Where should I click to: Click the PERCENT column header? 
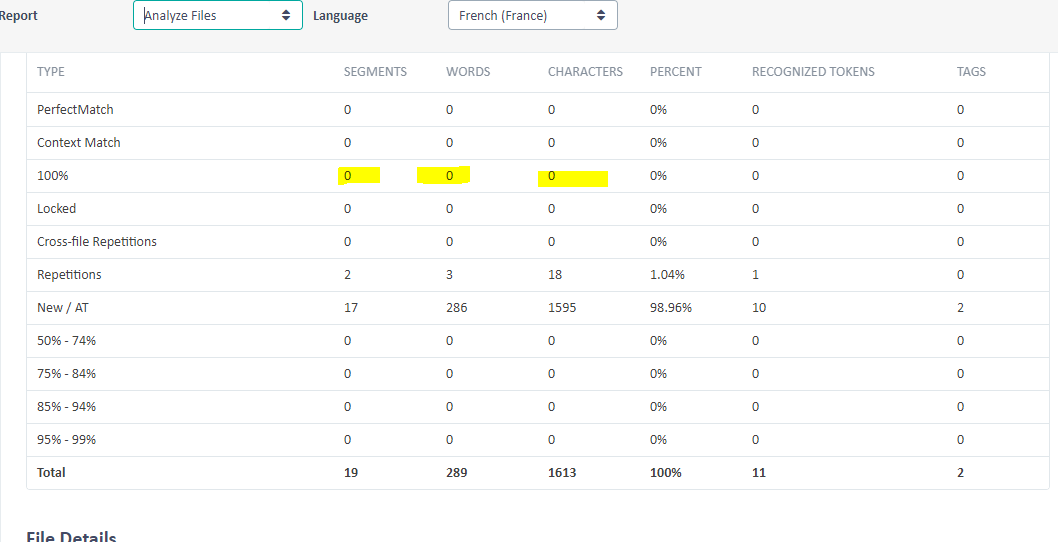[675, 72]
